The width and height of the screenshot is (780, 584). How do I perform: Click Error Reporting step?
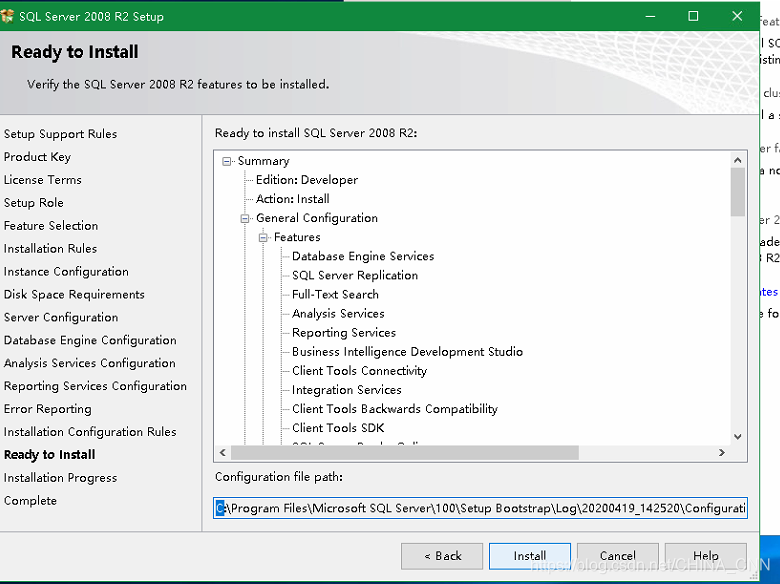(x=48, y=409)
